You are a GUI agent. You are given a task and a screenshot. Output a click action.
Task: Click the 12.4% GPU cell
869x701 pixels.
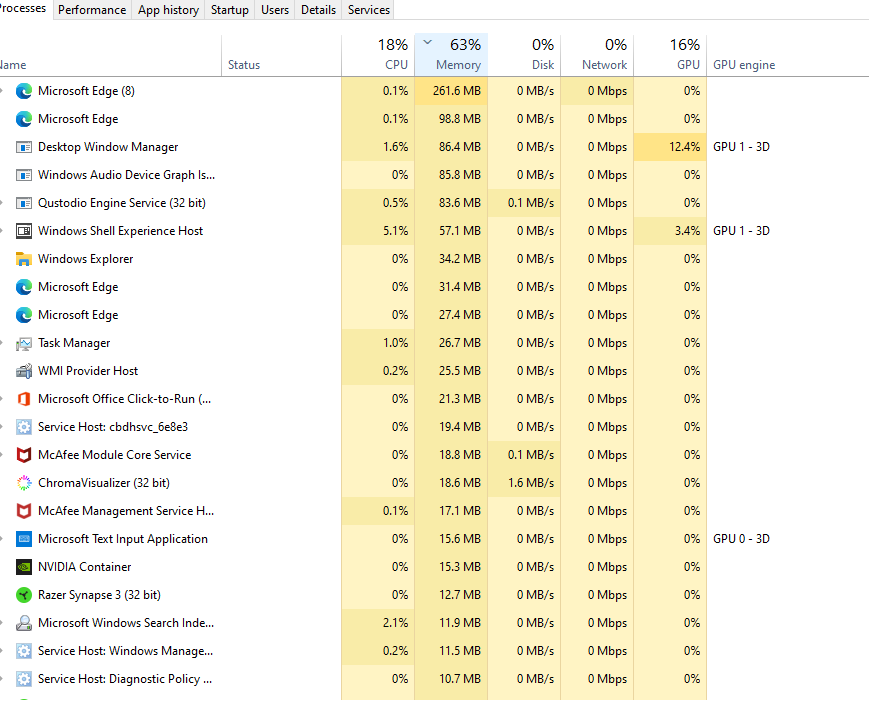(670, 147)
